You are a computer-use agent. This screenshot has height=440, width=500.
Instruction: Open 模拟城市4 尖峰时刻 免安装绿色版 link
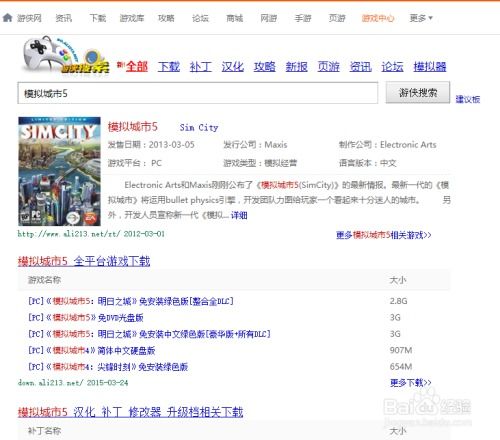[x=108, y=367]
